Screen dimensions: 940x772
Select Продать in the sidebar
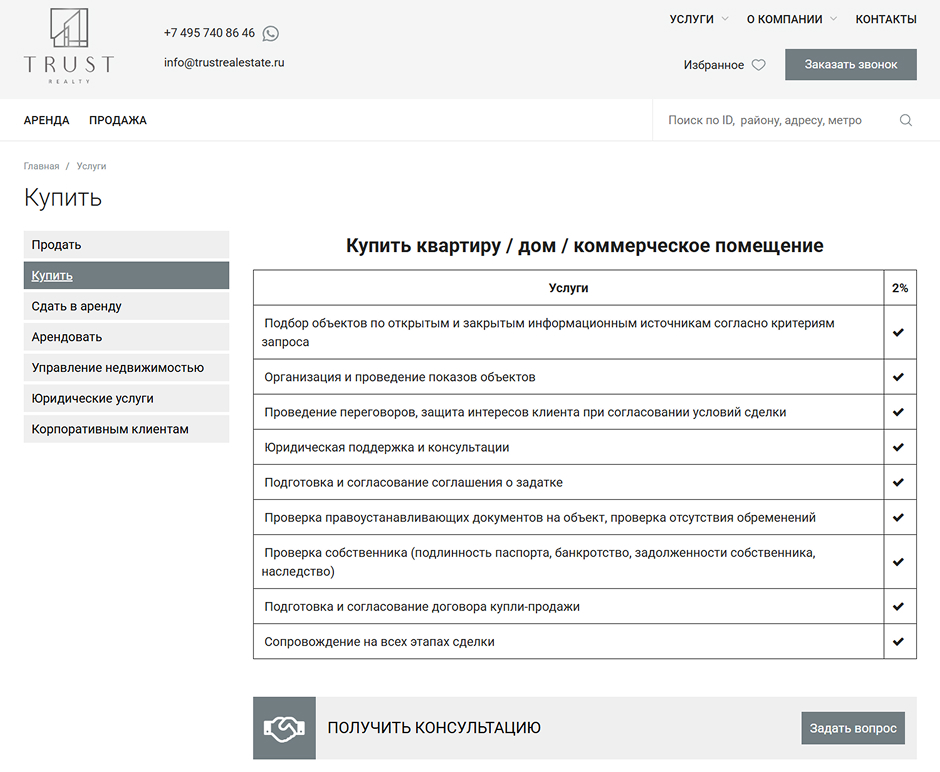point(126,245)
